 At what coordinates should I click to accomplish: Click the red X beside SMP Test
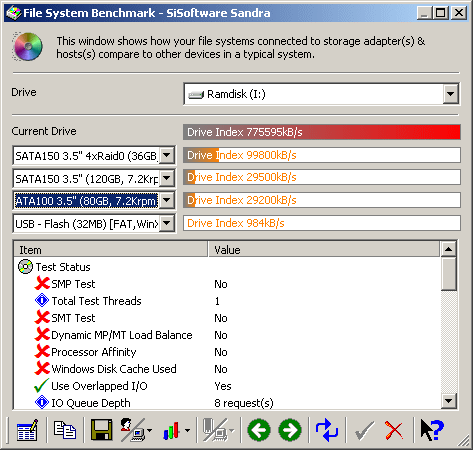click(x=42, y=284)
